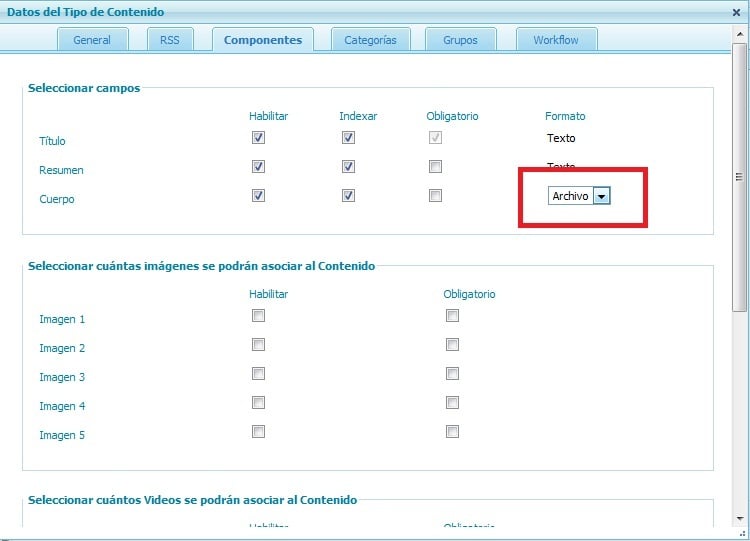Close the Datos del Tipo de Contenido dialog

click(737, 12)
